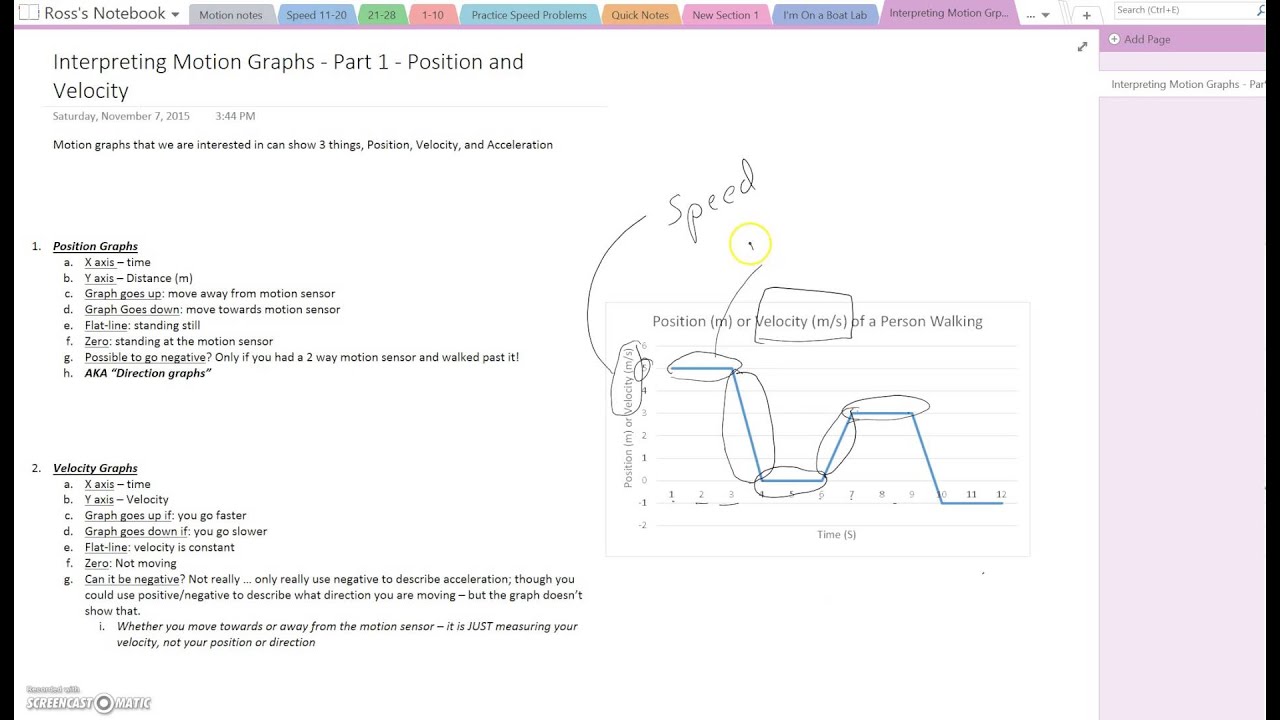Switch to the Motion notes section tab
1280x720 pixels.
point(230,15)
